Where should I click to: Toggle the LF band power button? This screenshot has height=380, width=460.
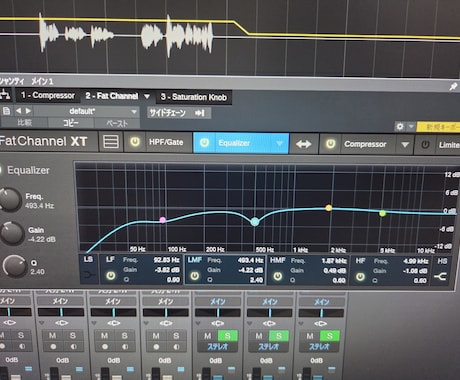coord(111,275)
